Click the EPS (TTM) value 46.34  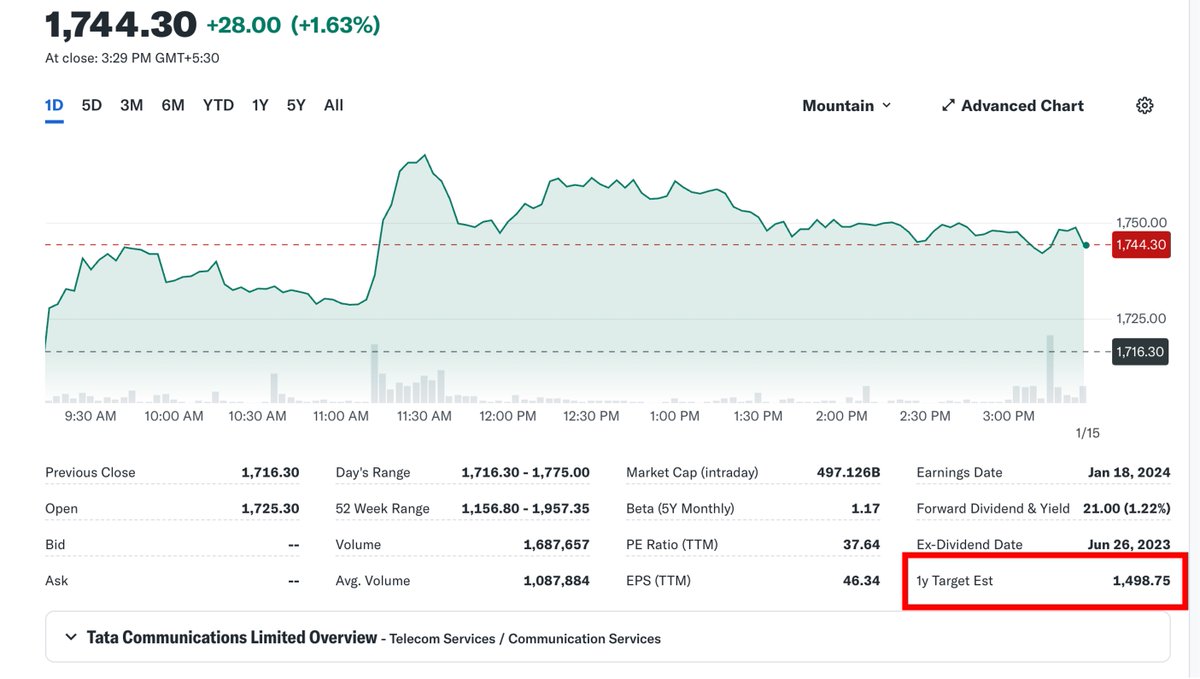(862, 580)
